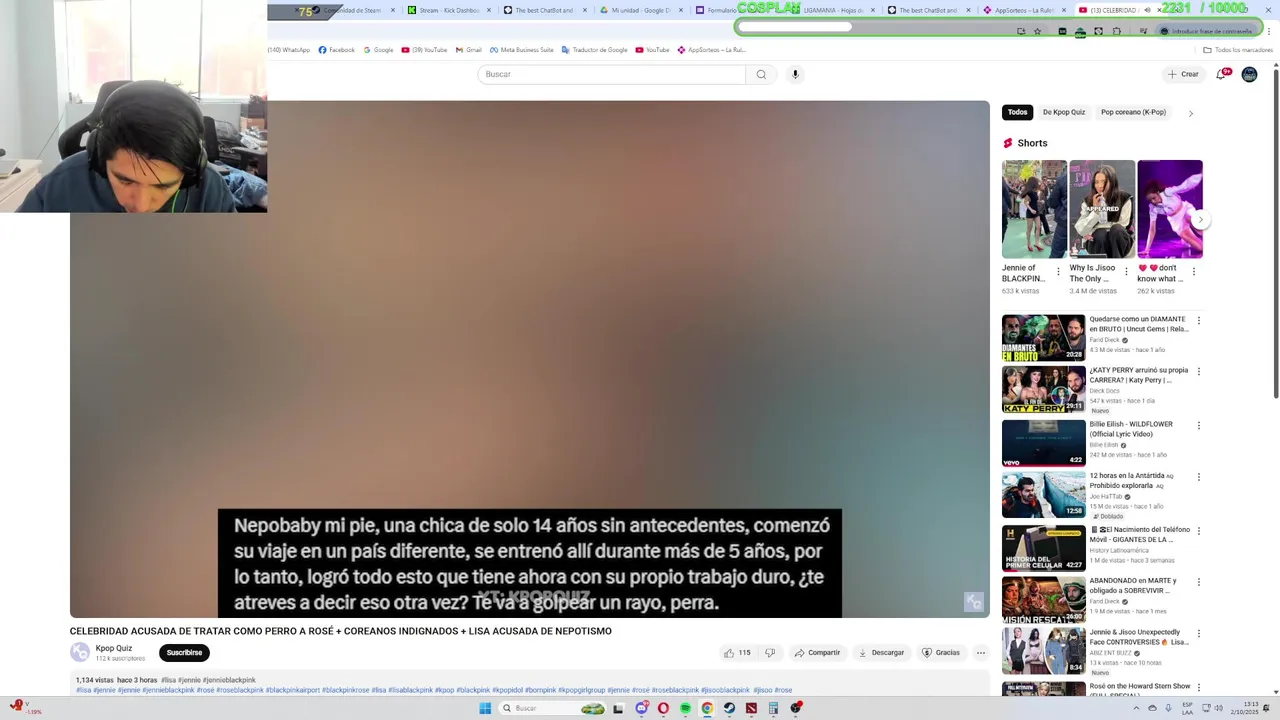Open Steam from the taskbar
Viewport: 1280px width, 720px height.
tap(729, 708)
